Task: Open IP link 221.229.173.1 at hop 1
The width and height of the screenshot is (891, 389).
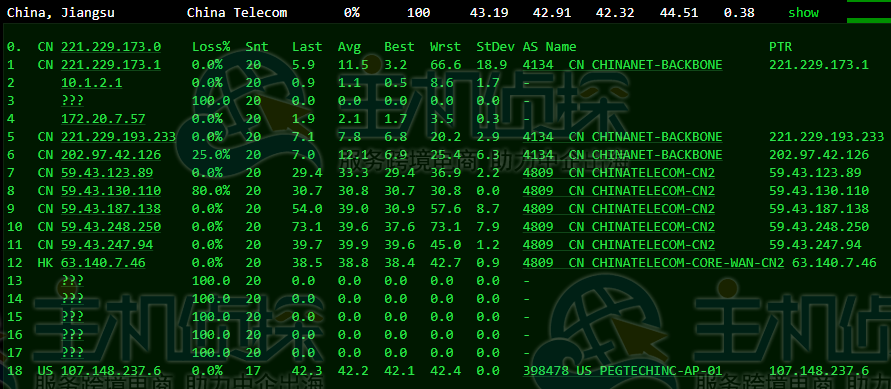Action: tap(111, 65)
